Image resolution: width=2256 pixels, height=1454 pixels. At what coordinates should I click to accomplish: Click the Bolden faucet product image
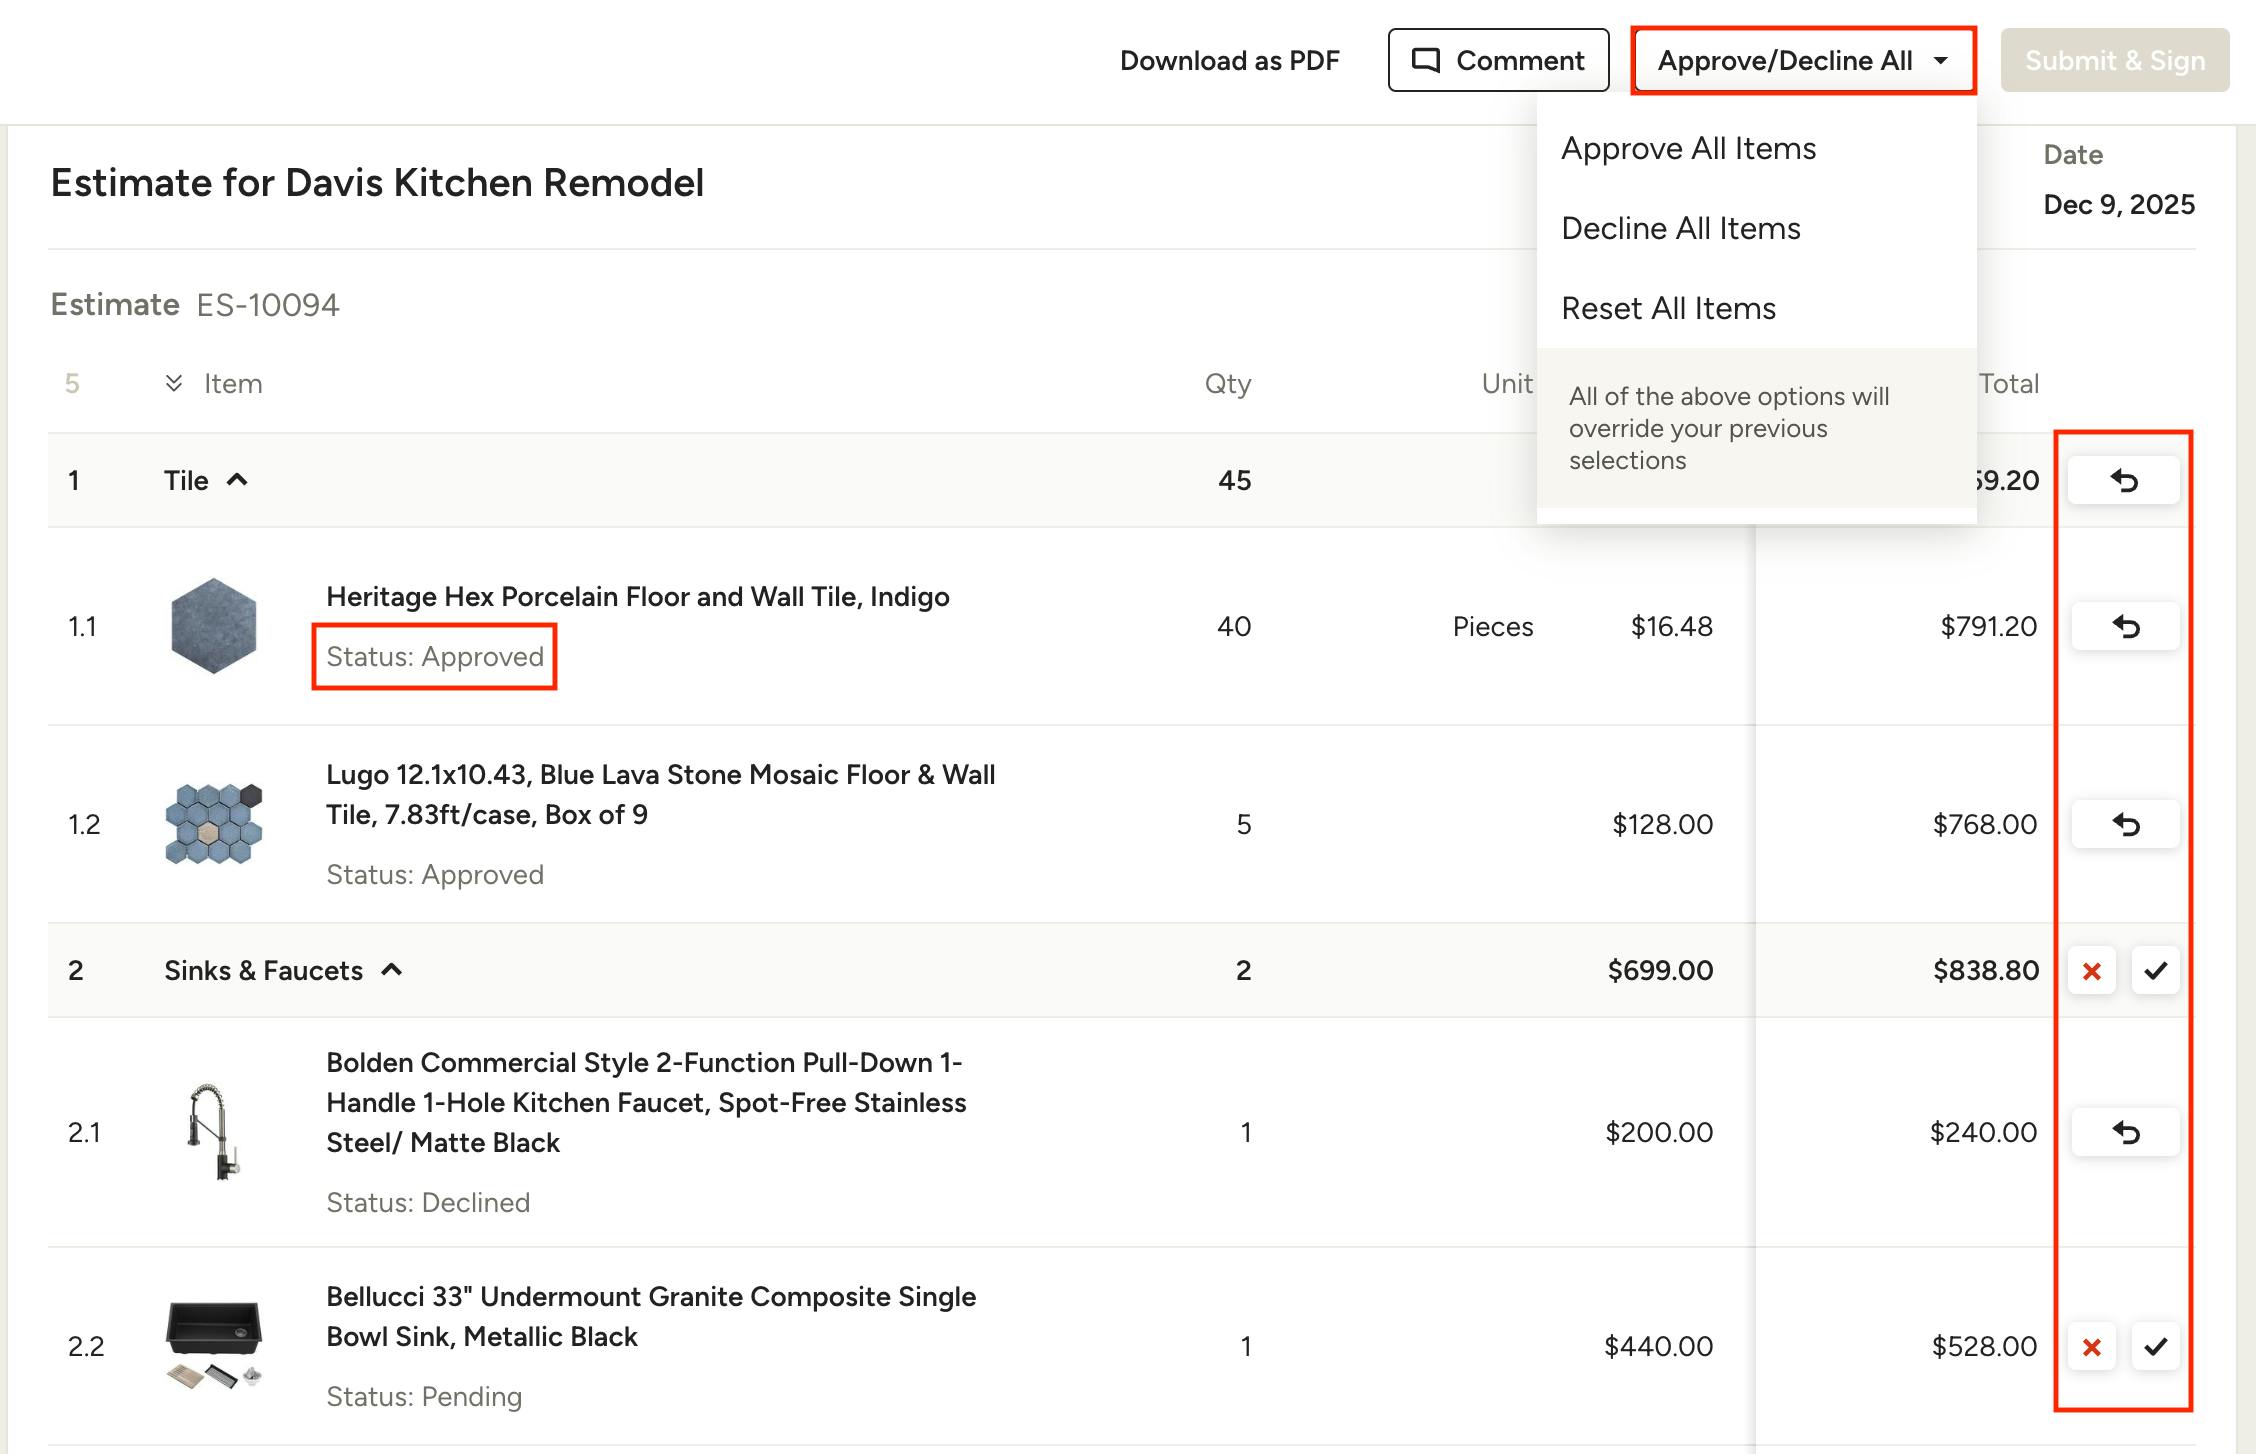213,1133
